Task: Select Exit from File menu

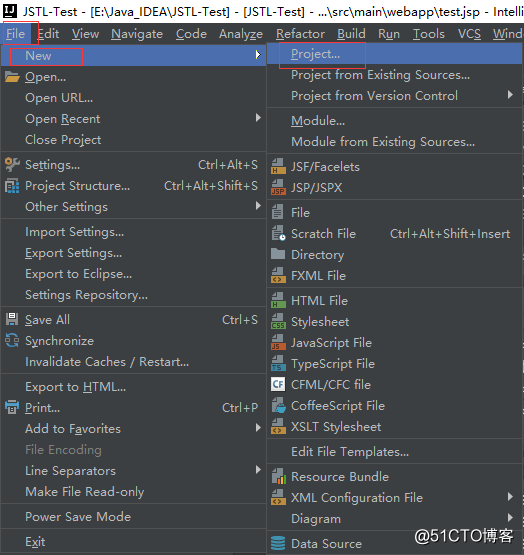Action: [133, 542]
